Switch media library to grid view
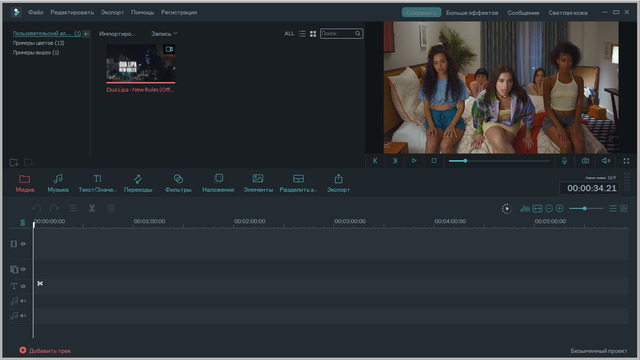640x360 pixels. (x=313, y=34)
